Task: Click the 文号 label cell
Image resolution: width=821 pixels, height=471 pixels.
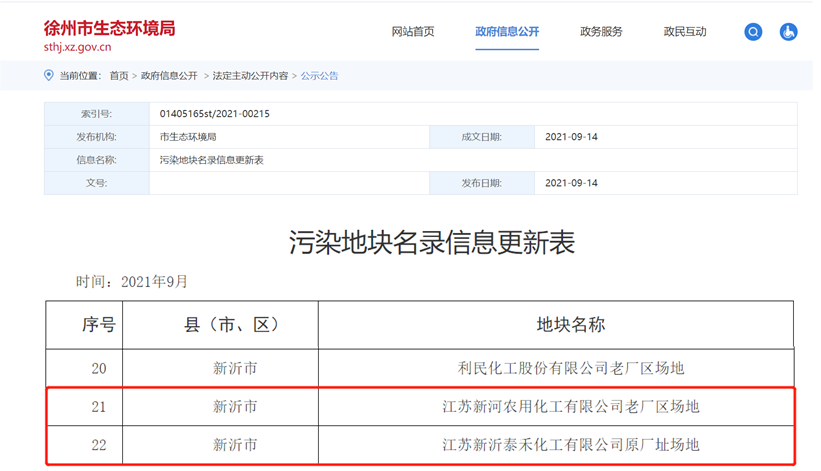Action: point(97,183)
